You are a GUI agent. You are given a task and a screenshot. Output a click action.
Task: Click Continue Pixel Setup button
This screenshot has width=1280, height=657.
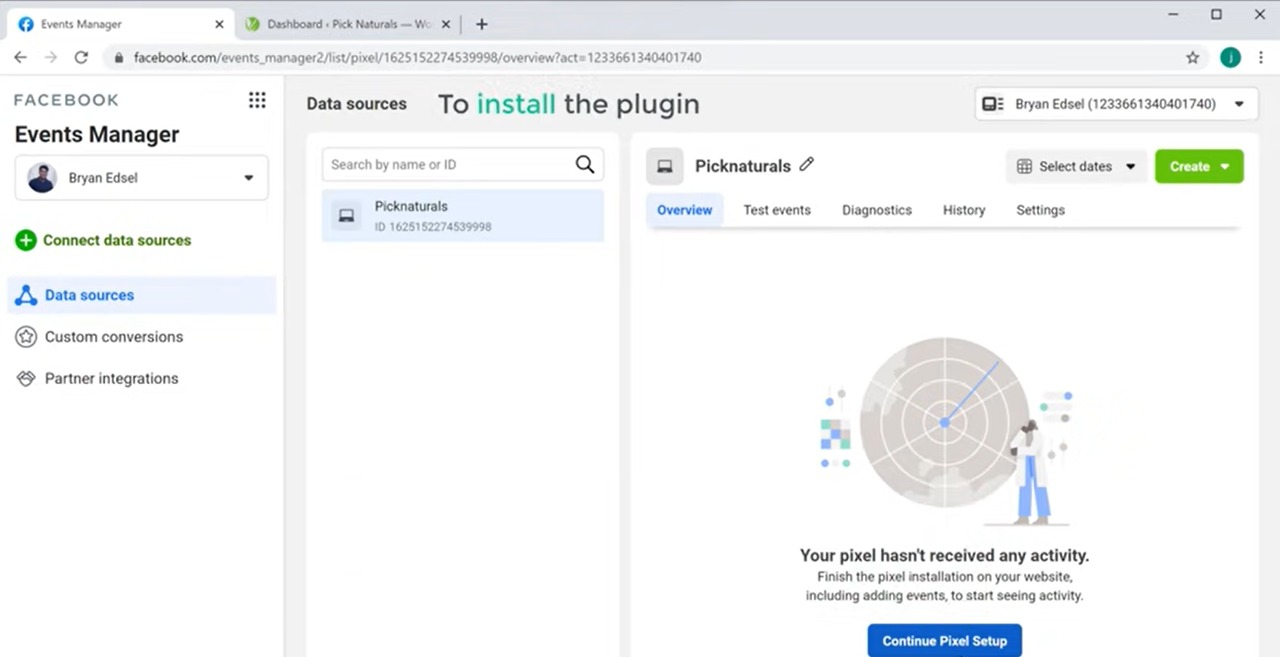(x=945, y=641)
